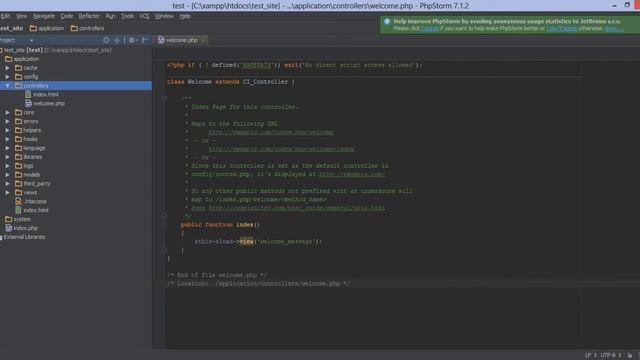Open the Window menu
This screenshot has width=640, height=360.
[164, 16]
